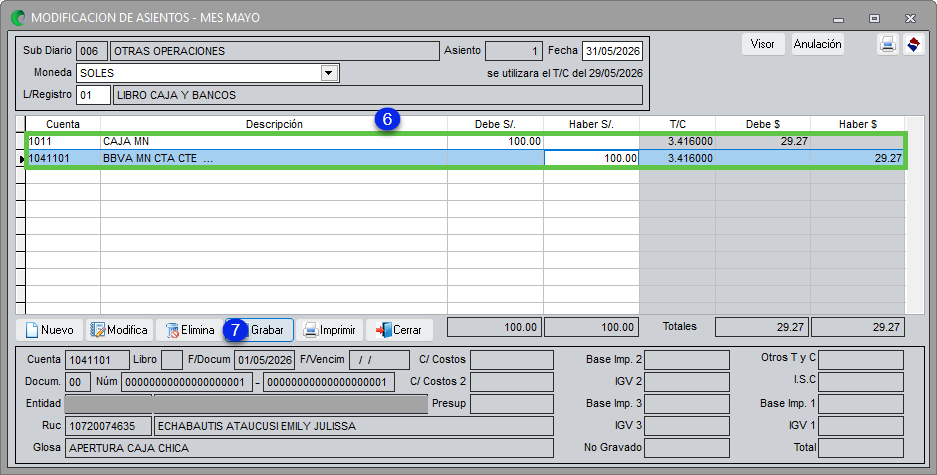The image size is (937, 475).
Task: Click the Base Imp. 1 field
Action: tap(861, 404)
